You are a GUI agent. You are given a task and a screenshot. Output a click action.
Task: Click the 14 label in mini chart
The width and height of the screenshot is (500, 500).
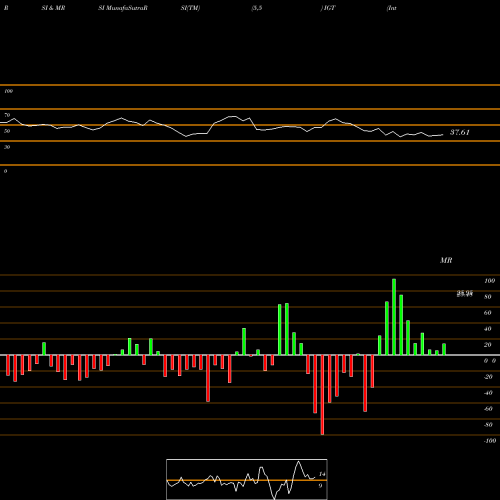(322, 474)
